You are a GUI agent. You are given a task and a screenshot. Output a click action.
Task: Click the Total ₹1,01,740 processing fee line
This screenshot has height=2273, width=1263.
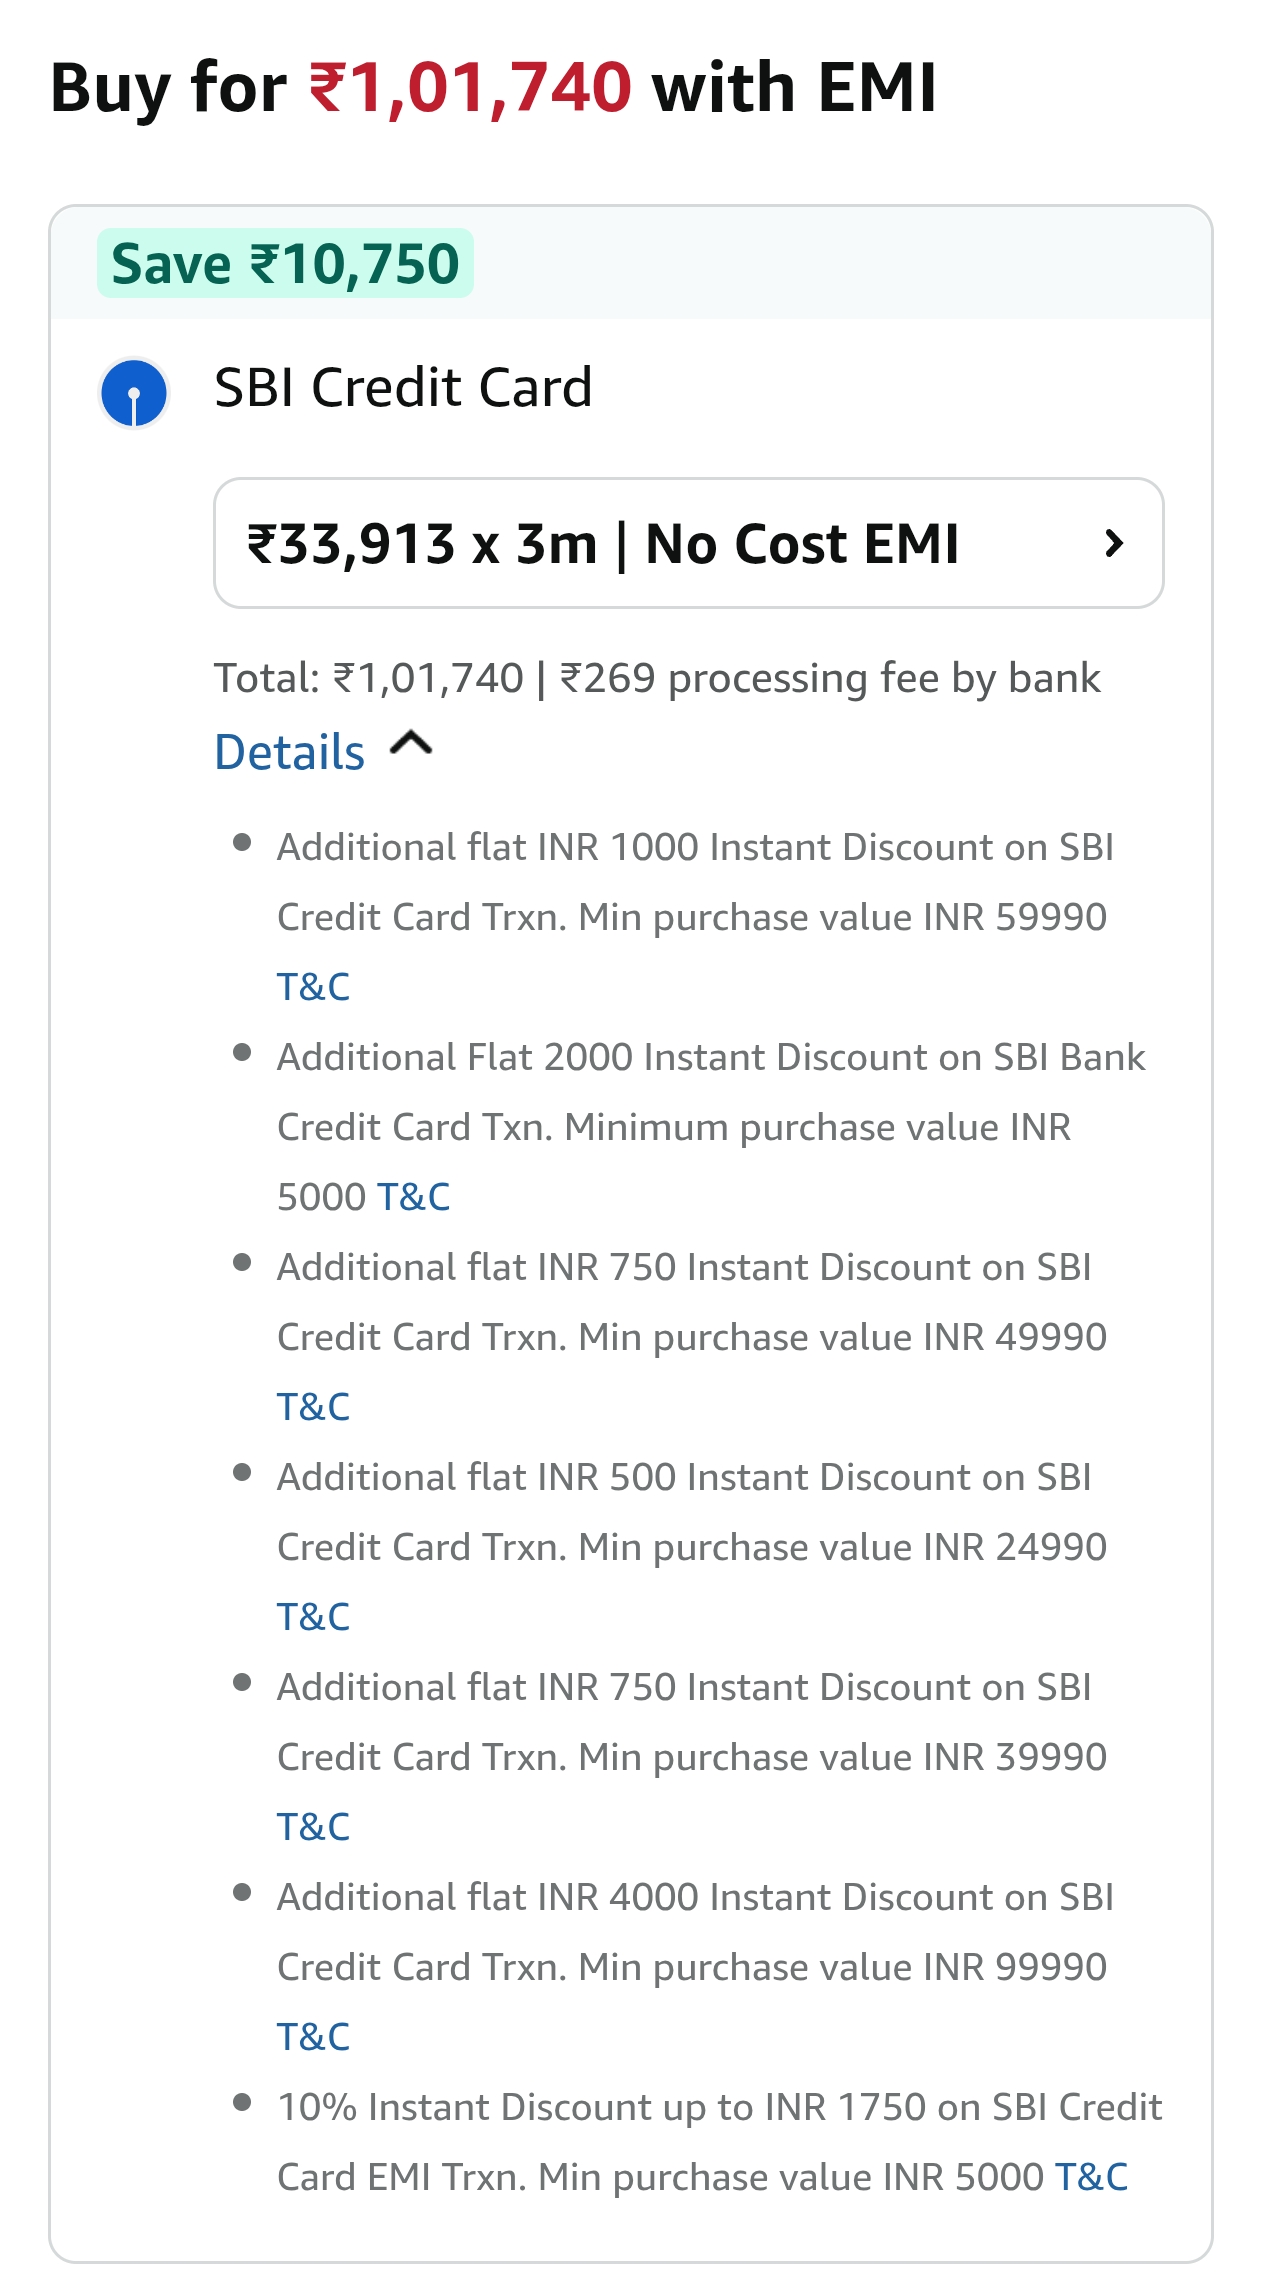coord(657,678)
